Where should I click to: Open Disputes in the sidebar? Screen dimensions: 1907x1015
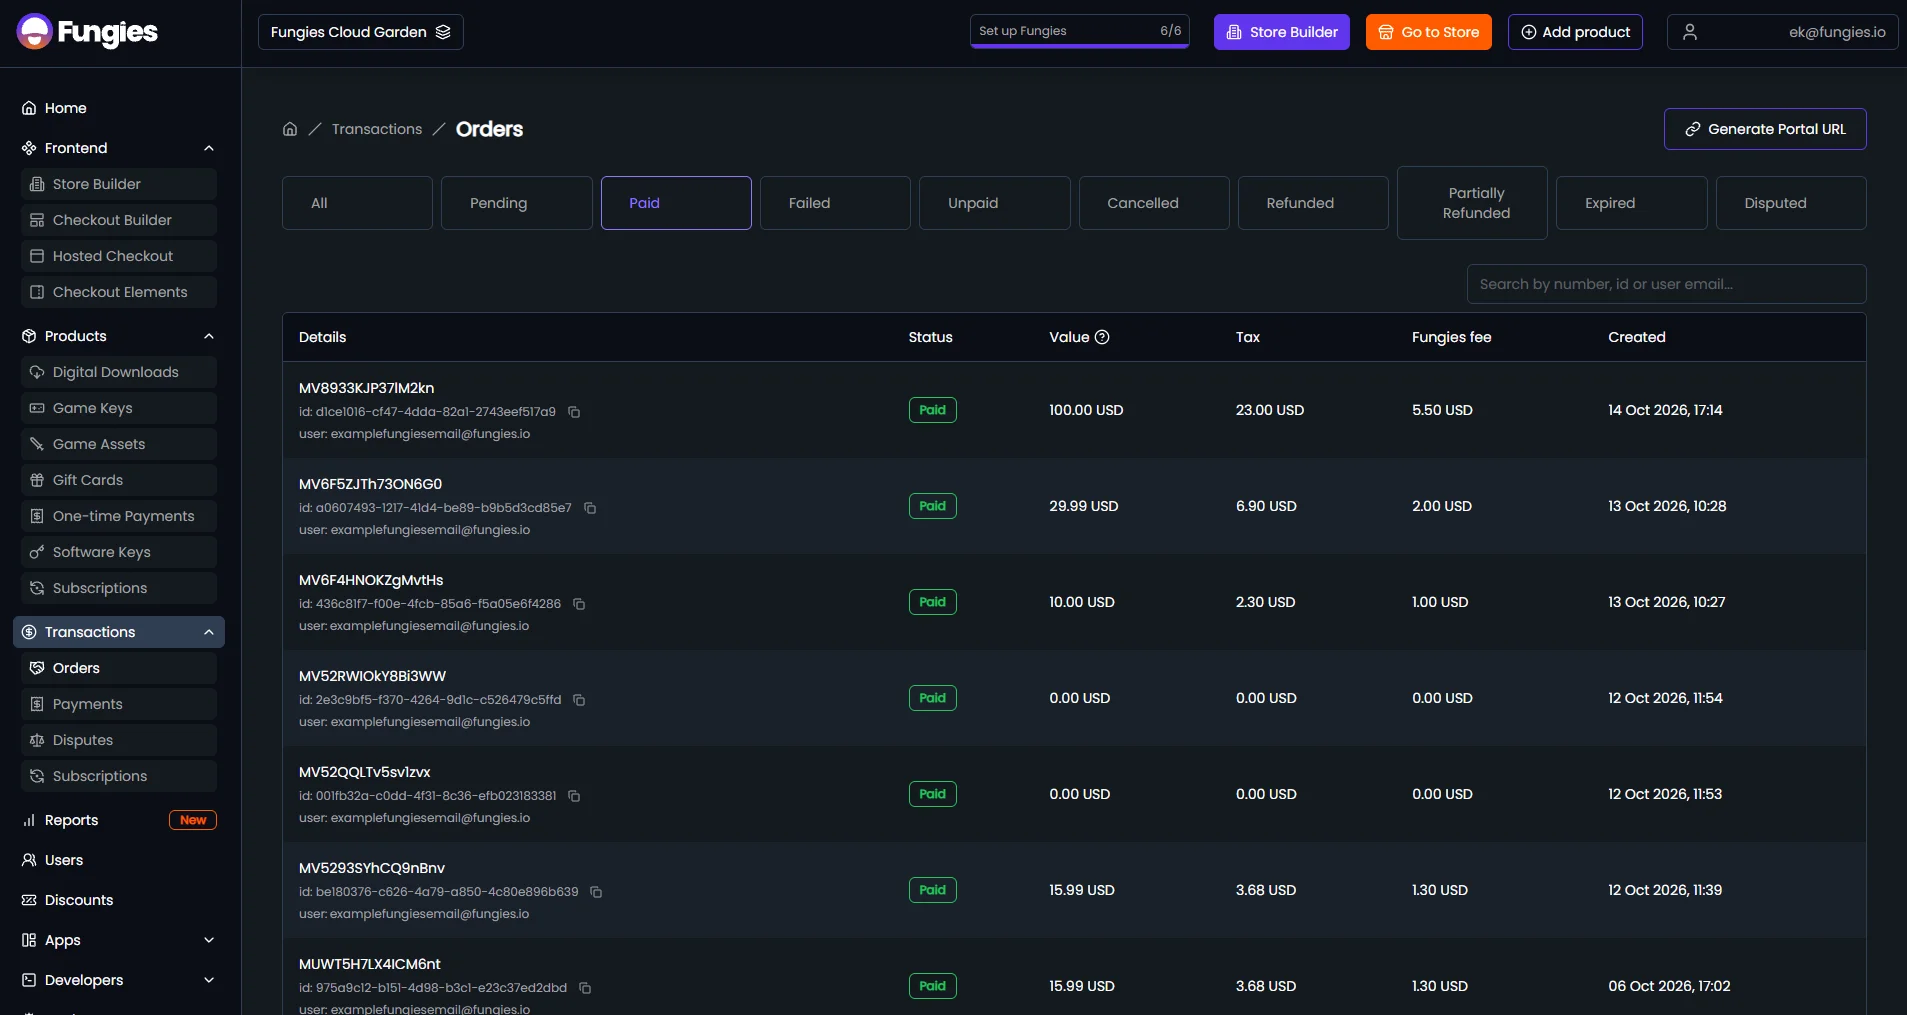click(x=119, y=740)
